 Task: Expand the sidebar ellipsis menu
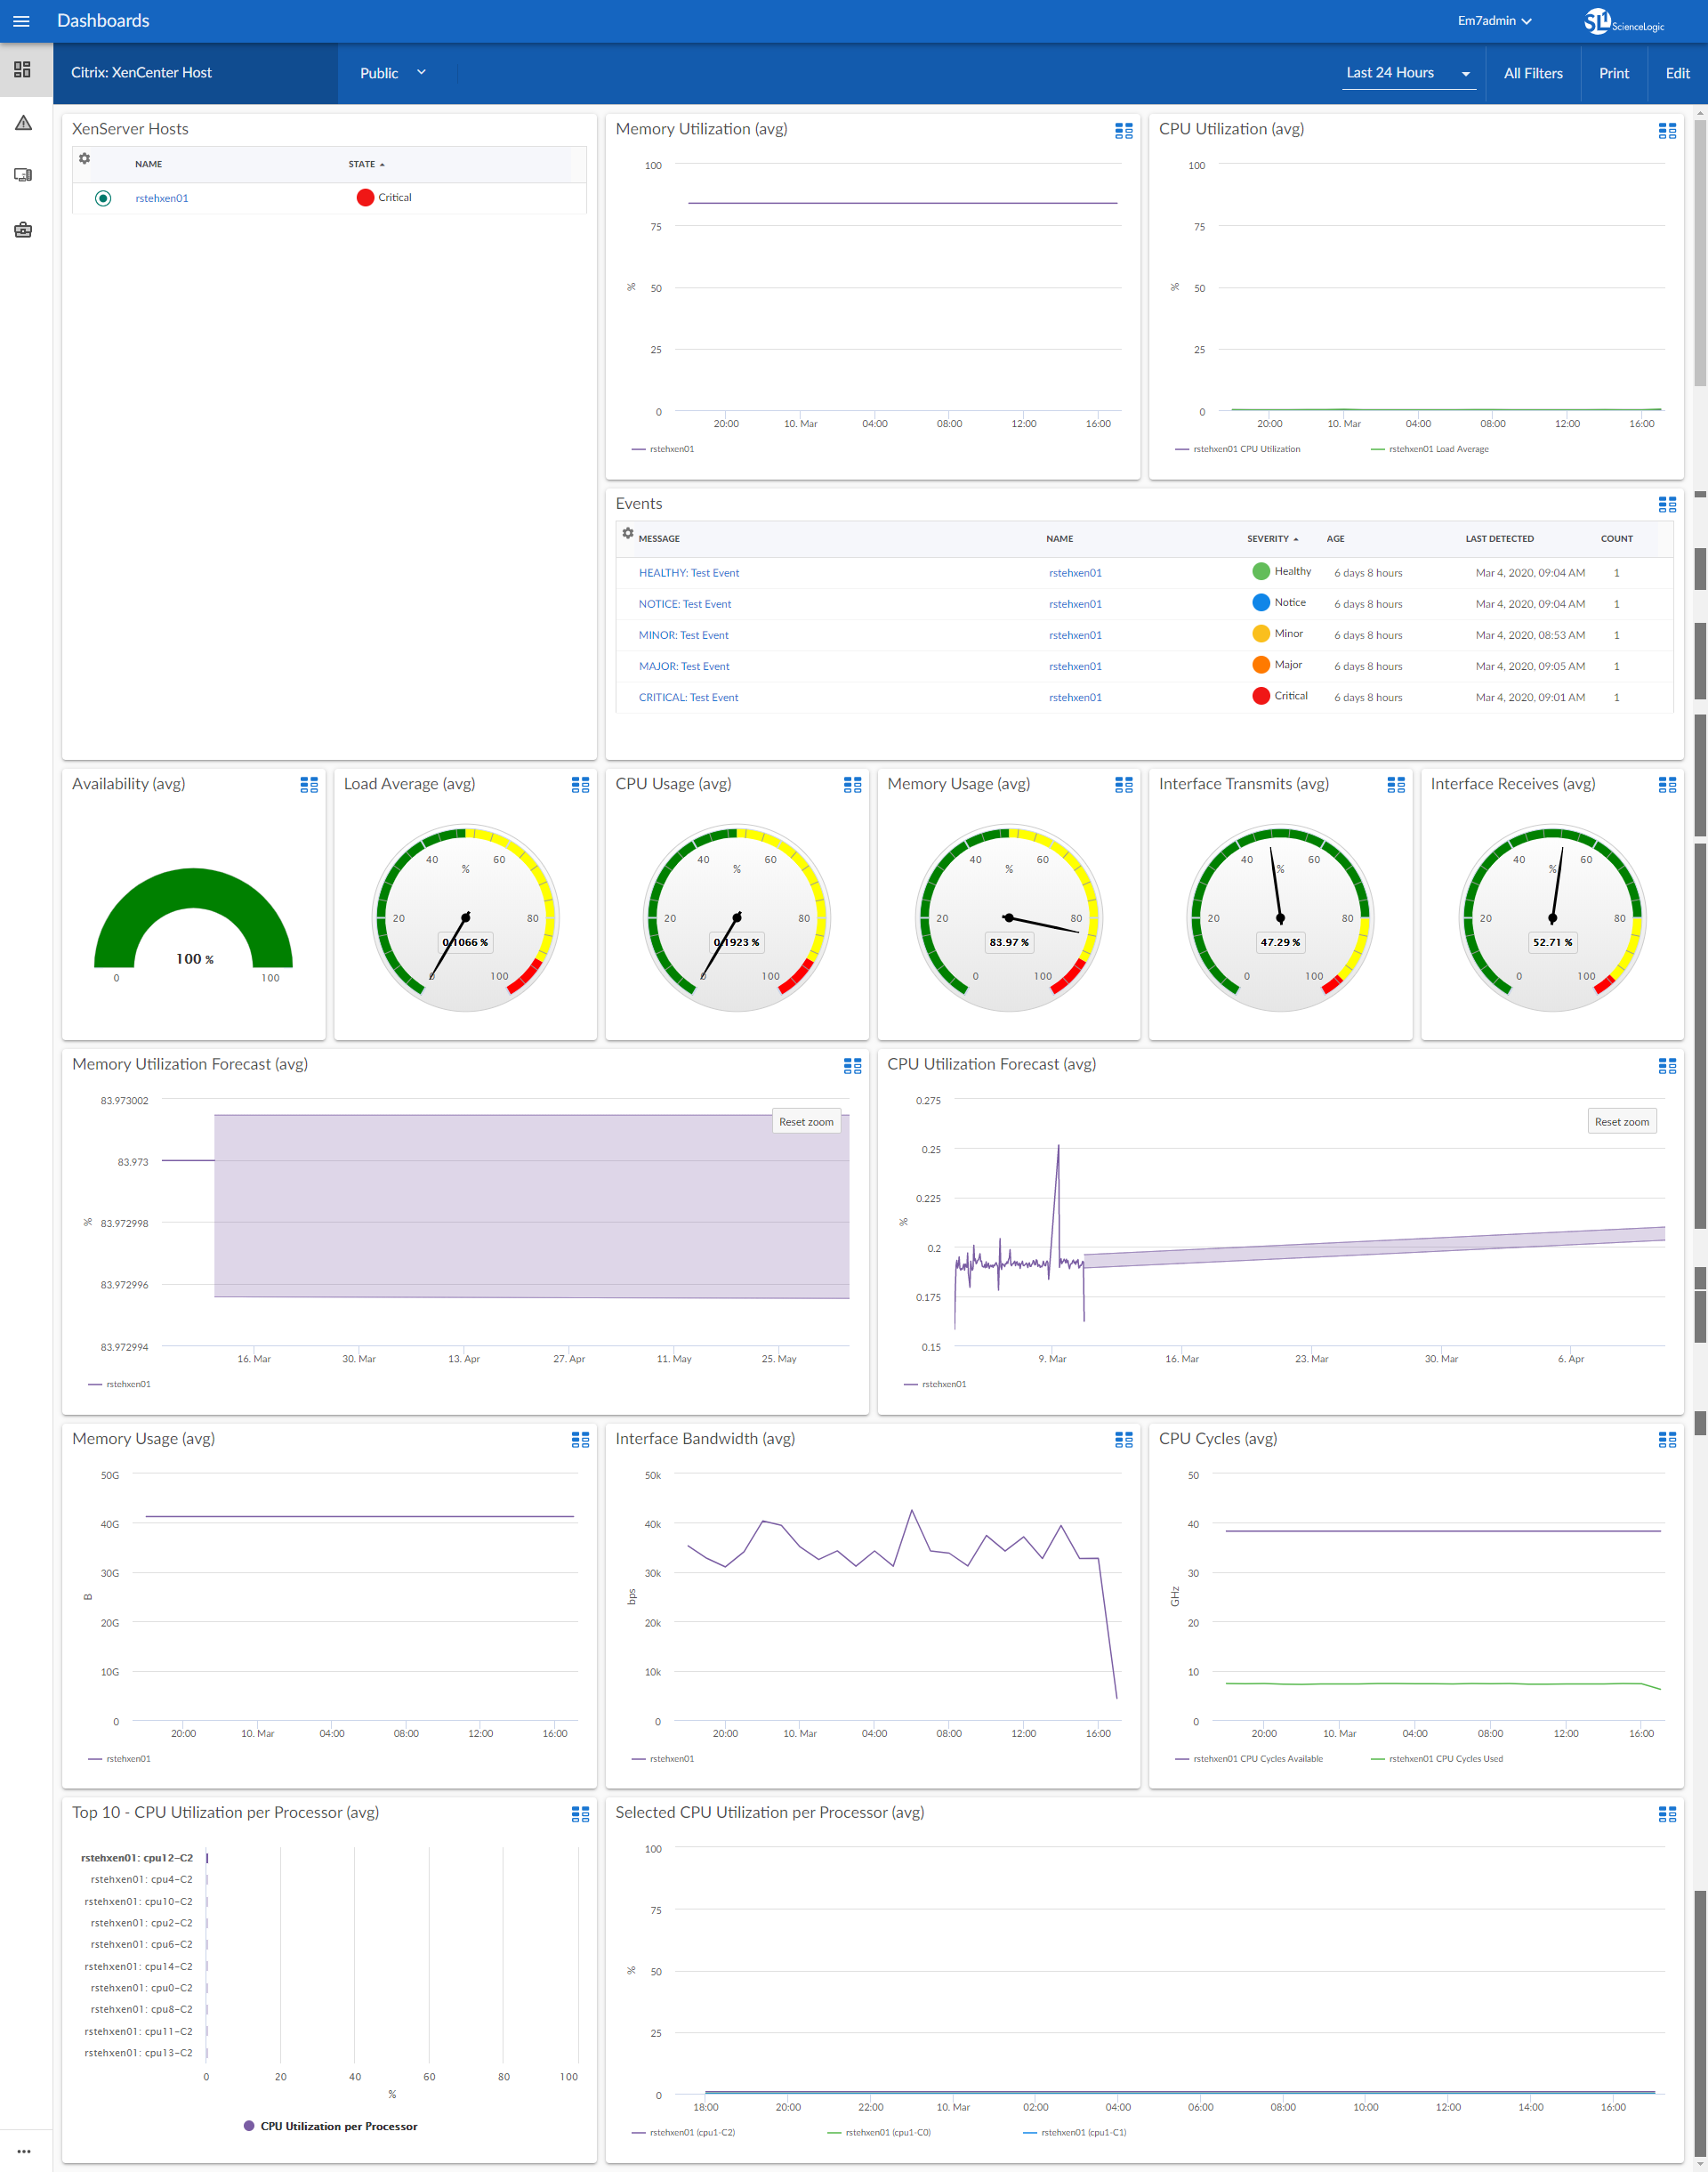click(x=23, y=2151)
